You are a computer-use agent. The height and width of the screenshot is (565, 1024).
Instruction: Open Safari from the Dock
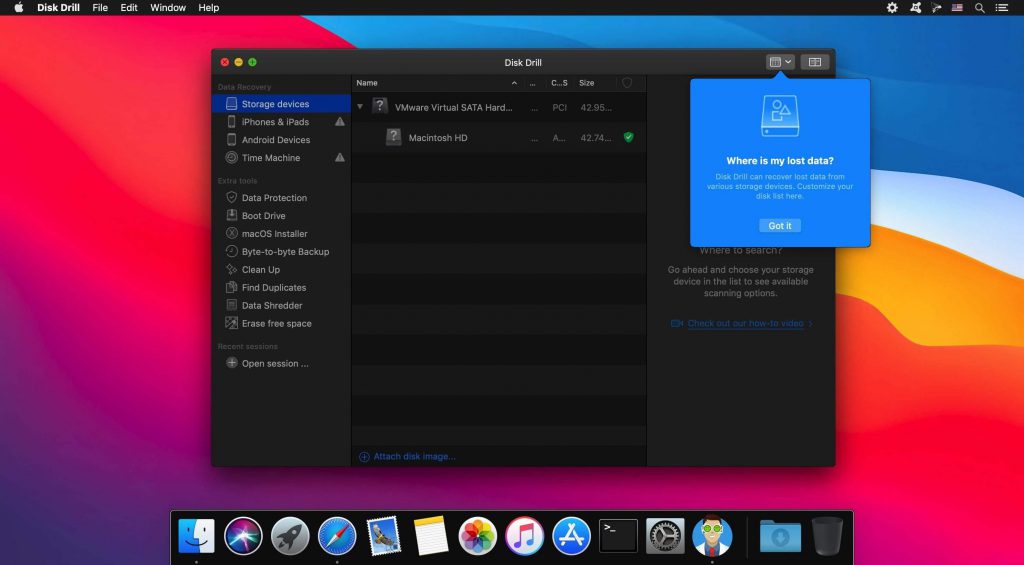(x=337, y=536)
